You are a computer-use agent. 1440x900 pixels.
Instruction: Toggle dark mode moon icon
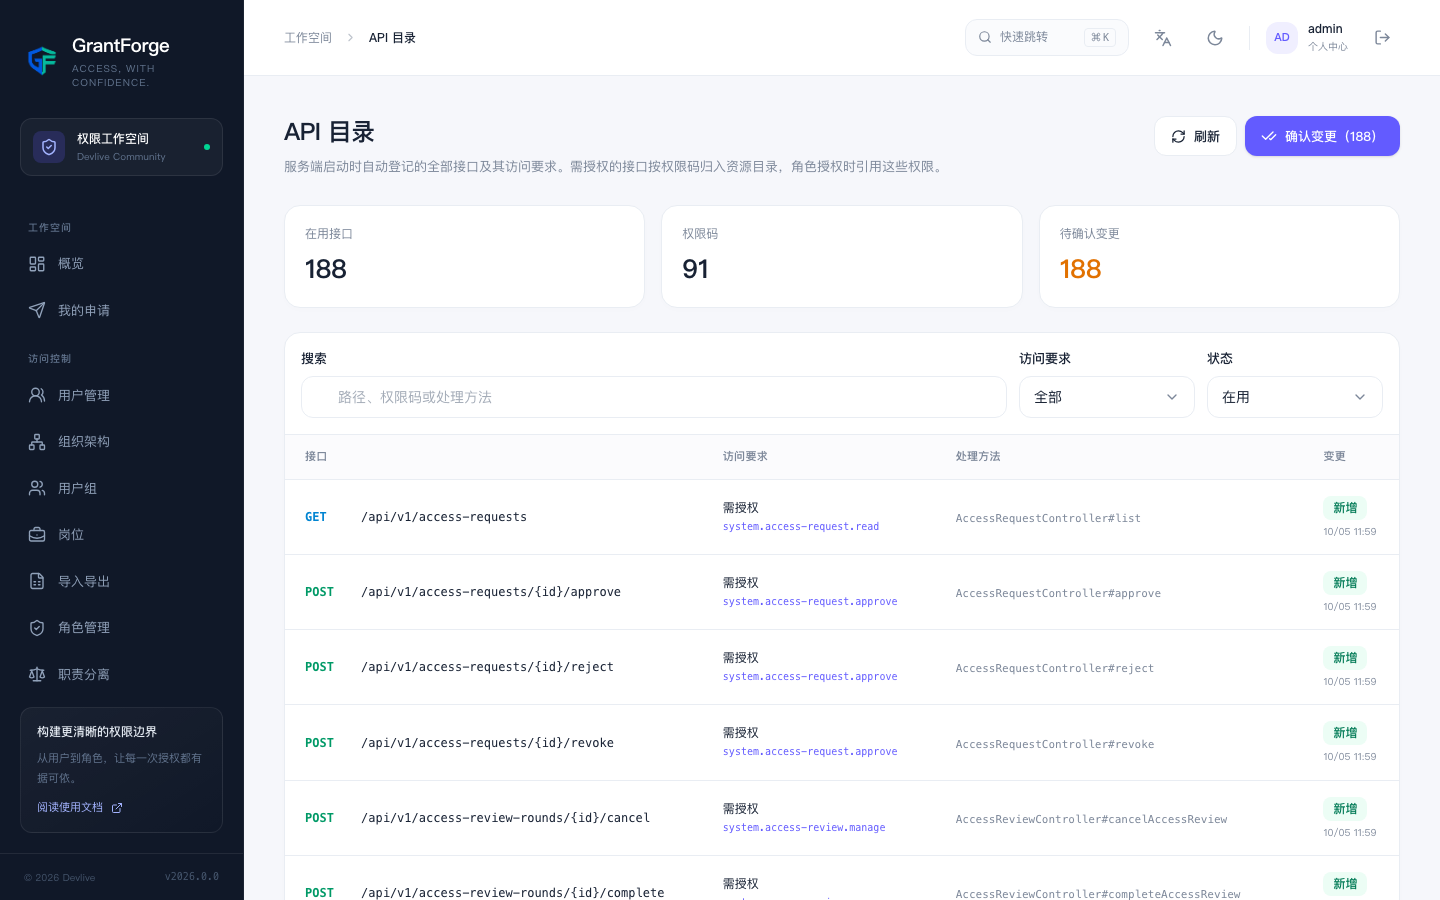click(x=1215, y=38)
